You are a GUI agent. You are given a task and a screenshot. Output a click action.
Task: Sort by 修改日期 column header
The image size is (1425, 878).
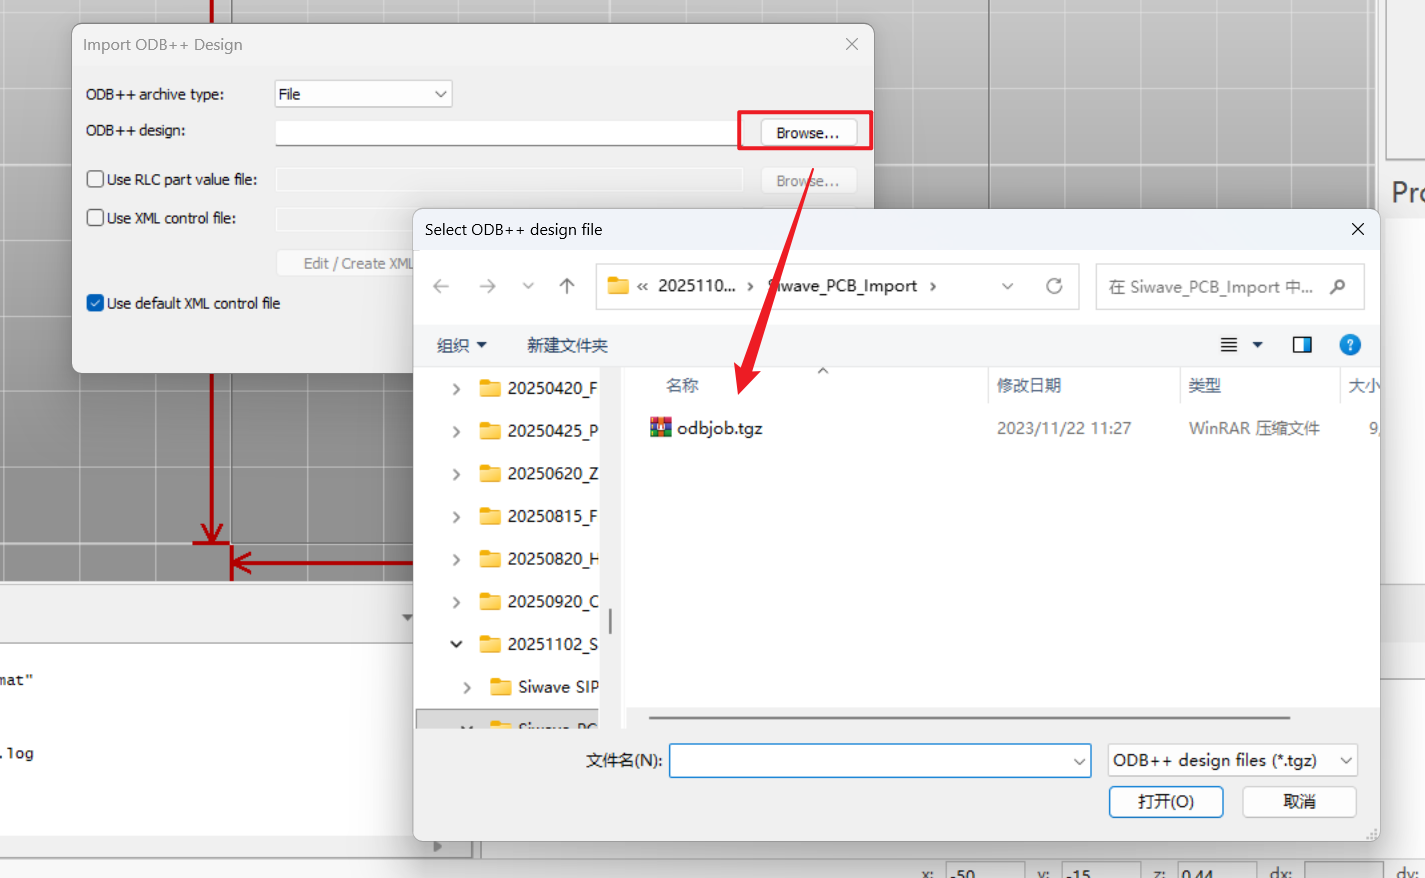pyautogui.click(x=1029, y=385)
